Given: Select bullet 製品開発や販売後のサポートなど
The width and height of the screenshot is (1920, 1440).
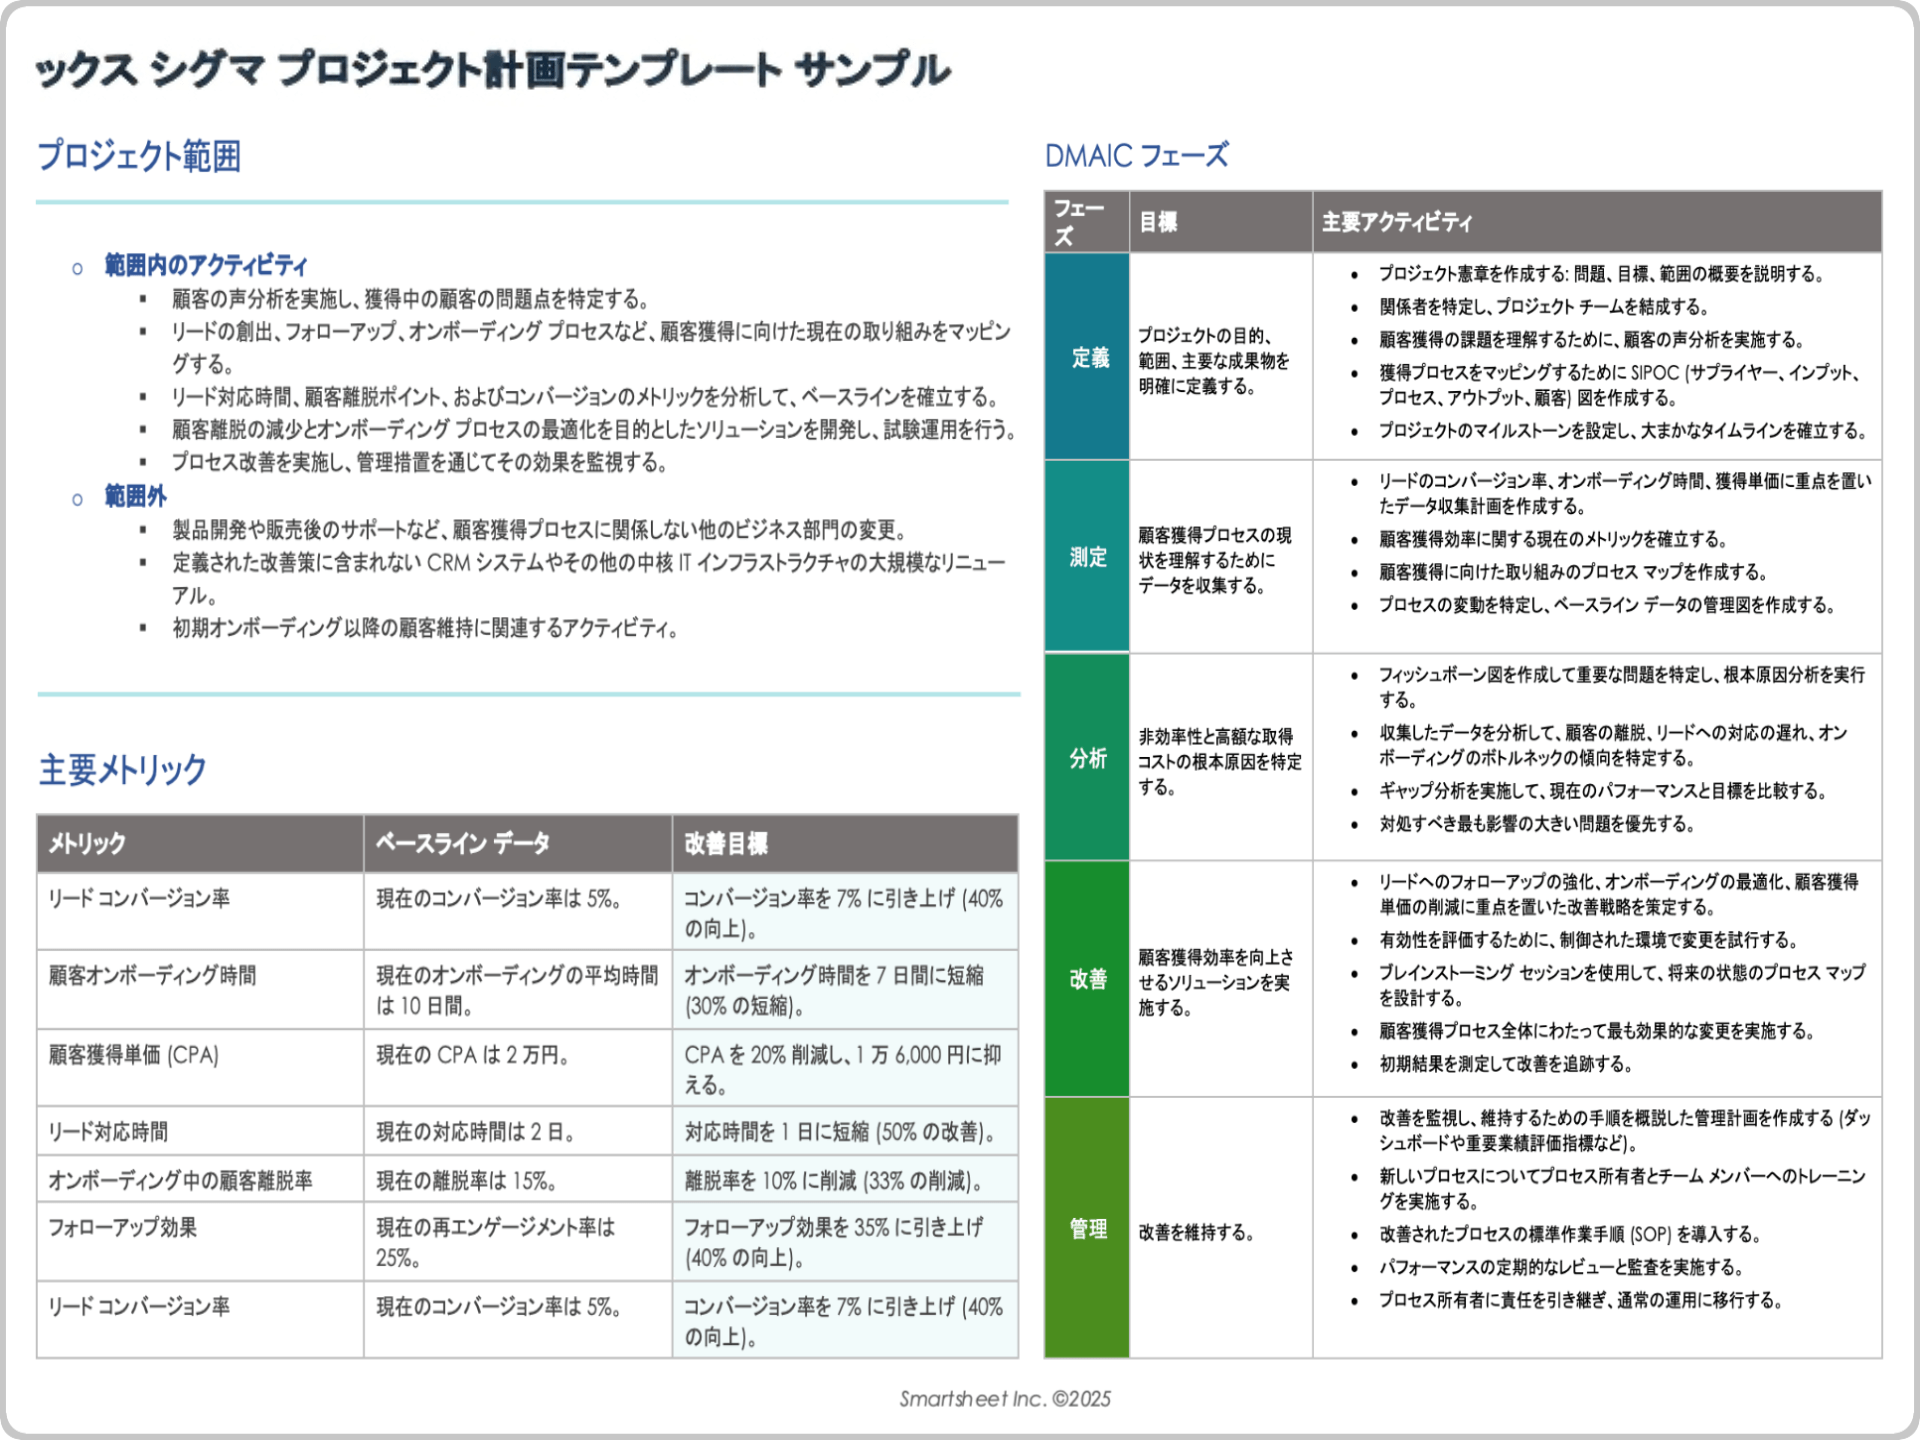Looking at the screenshot, I should [539, 529].
